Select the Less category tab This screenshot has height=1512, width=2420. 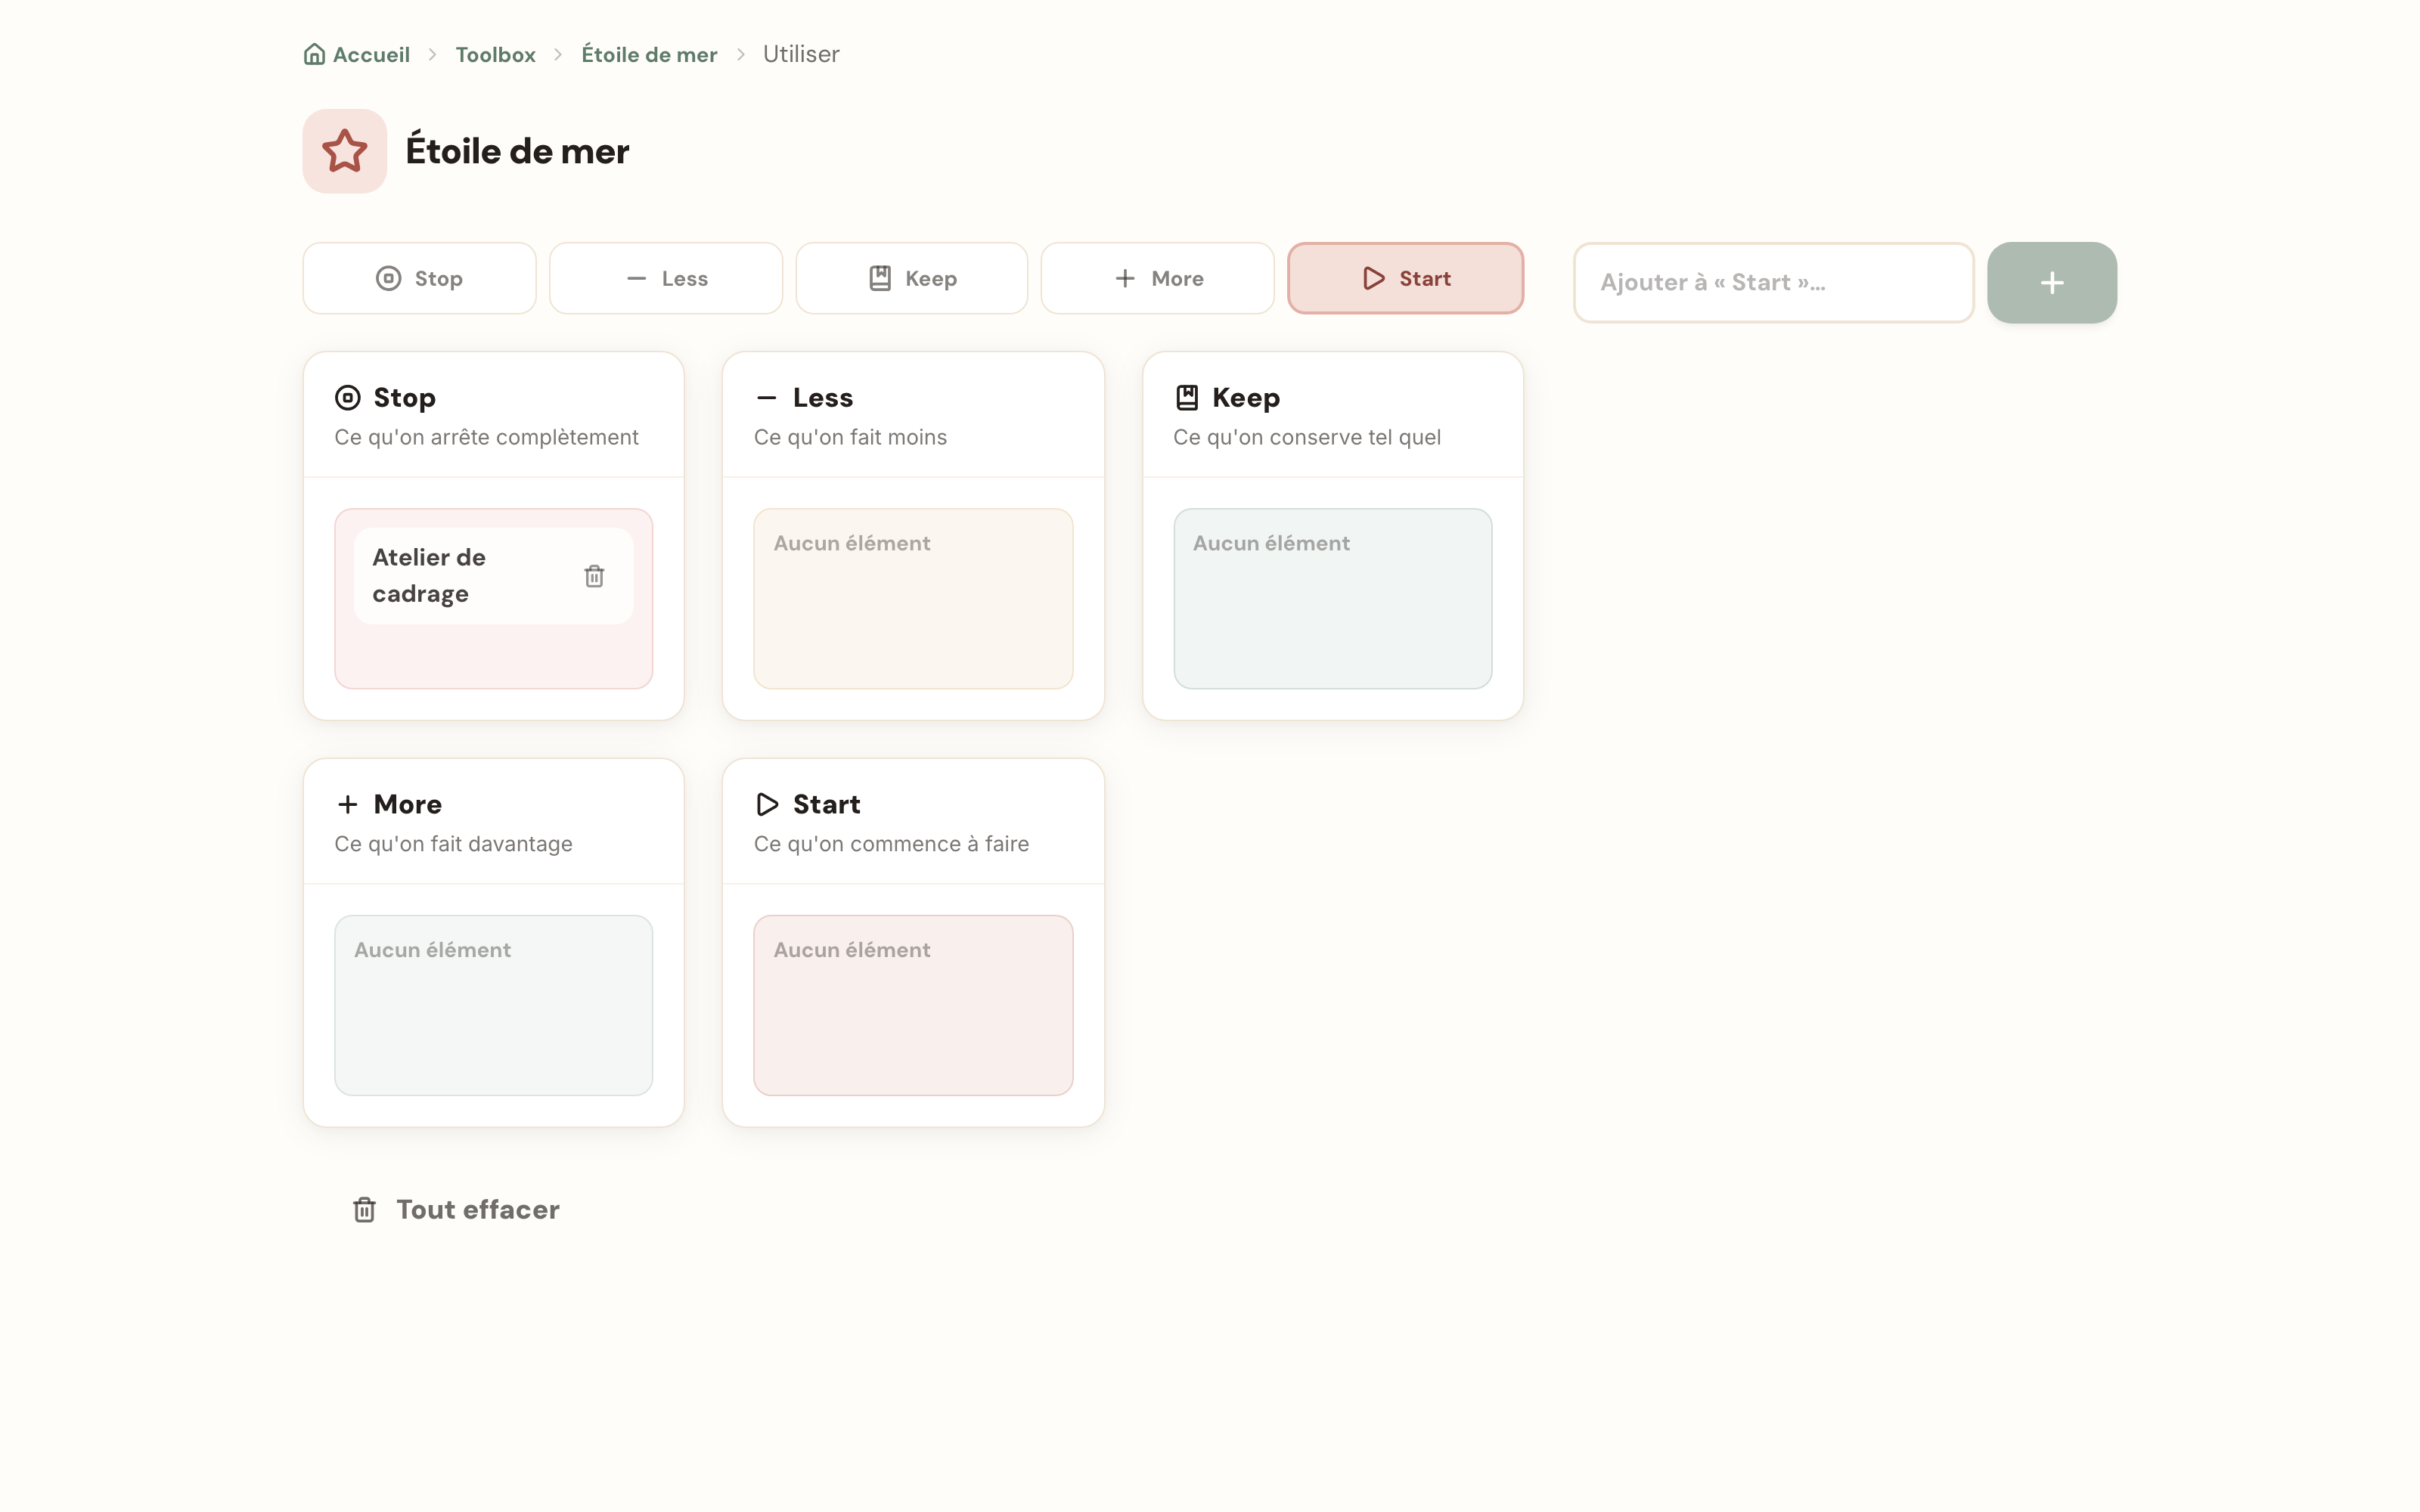coord(666,278)
